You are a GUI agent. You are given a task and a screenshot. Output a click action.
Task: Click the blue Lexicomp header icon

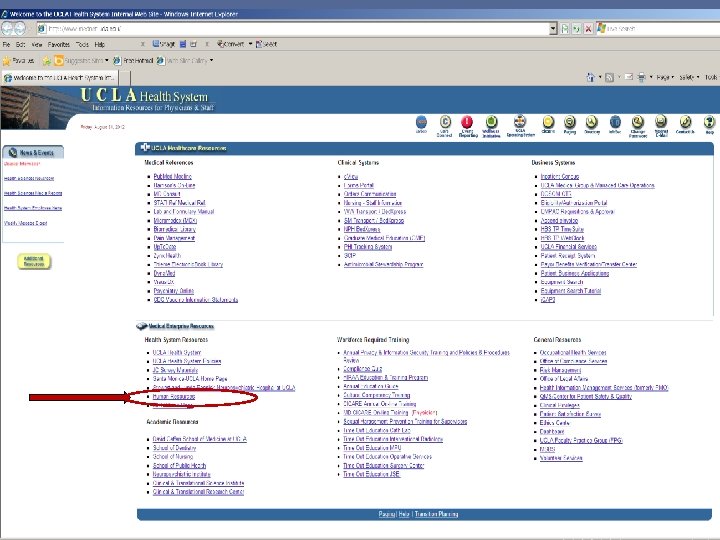click(421, 122)
